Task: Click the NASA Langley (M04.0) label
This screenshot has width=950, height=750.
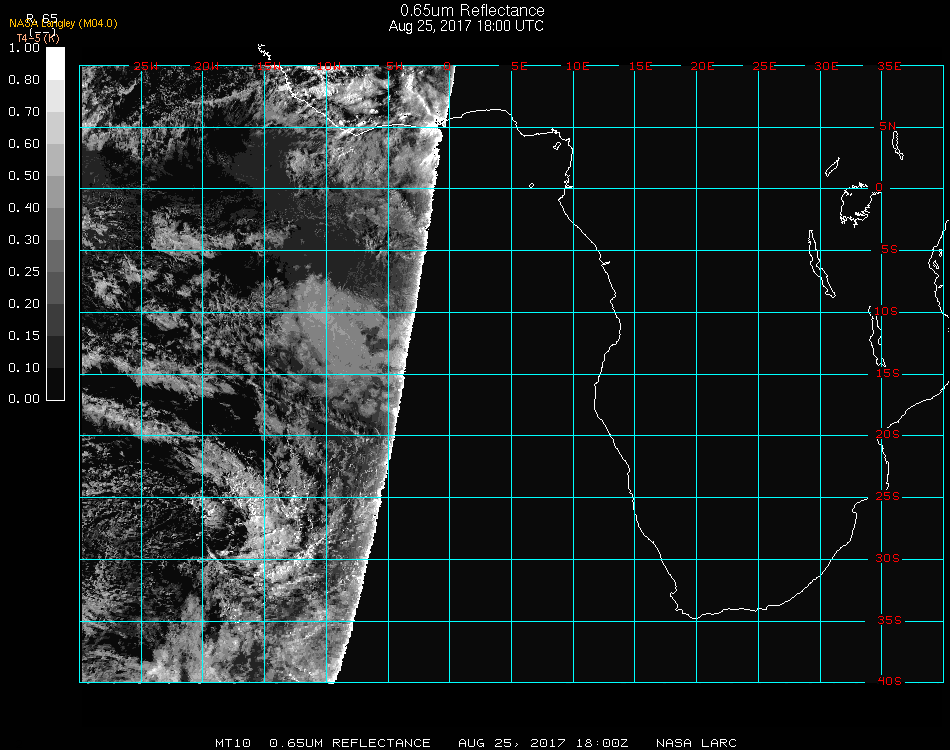Action: [63, 23]
